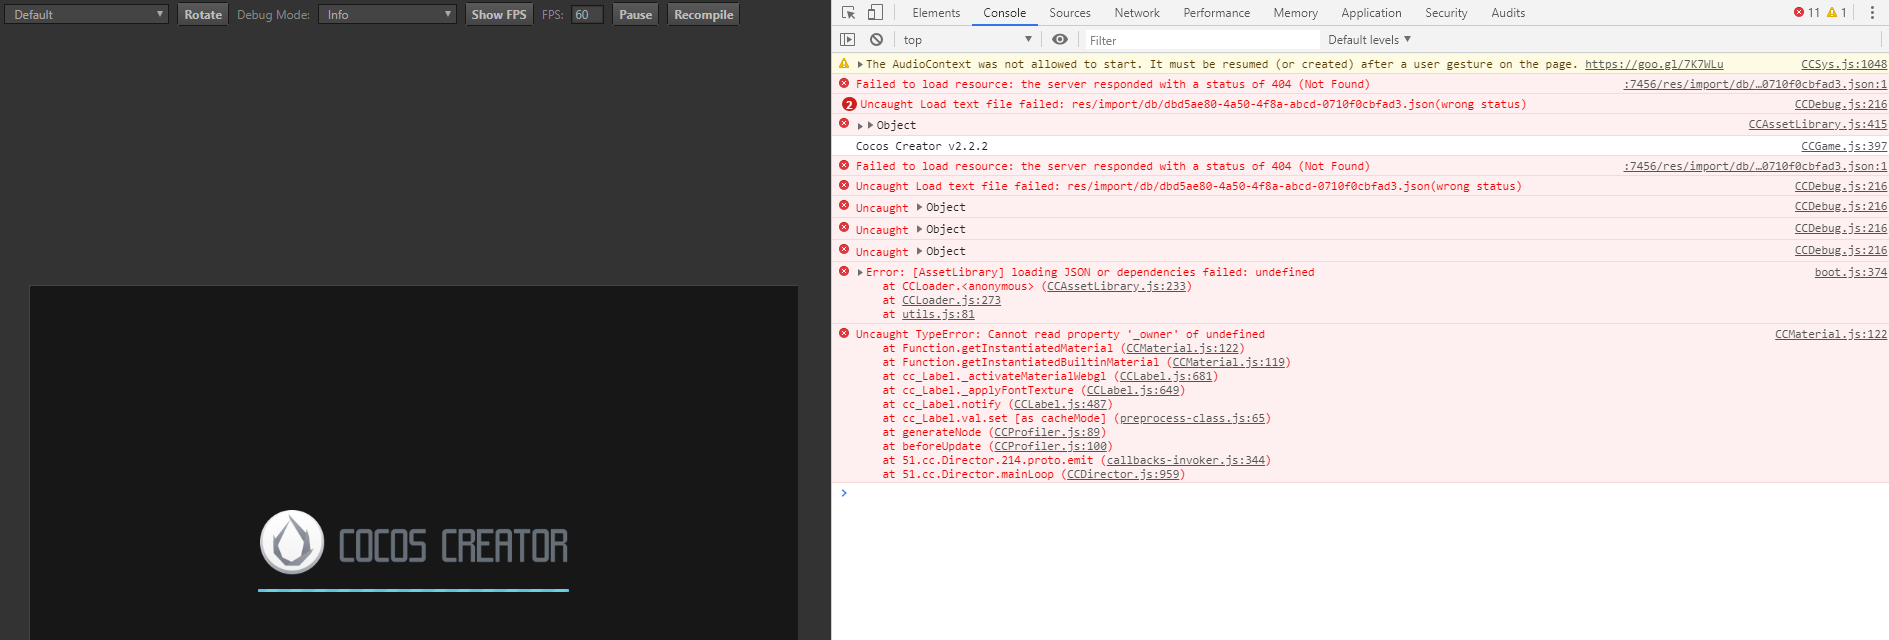
Task: Click the yellow warning count badge
Action: click(1837, 13)
